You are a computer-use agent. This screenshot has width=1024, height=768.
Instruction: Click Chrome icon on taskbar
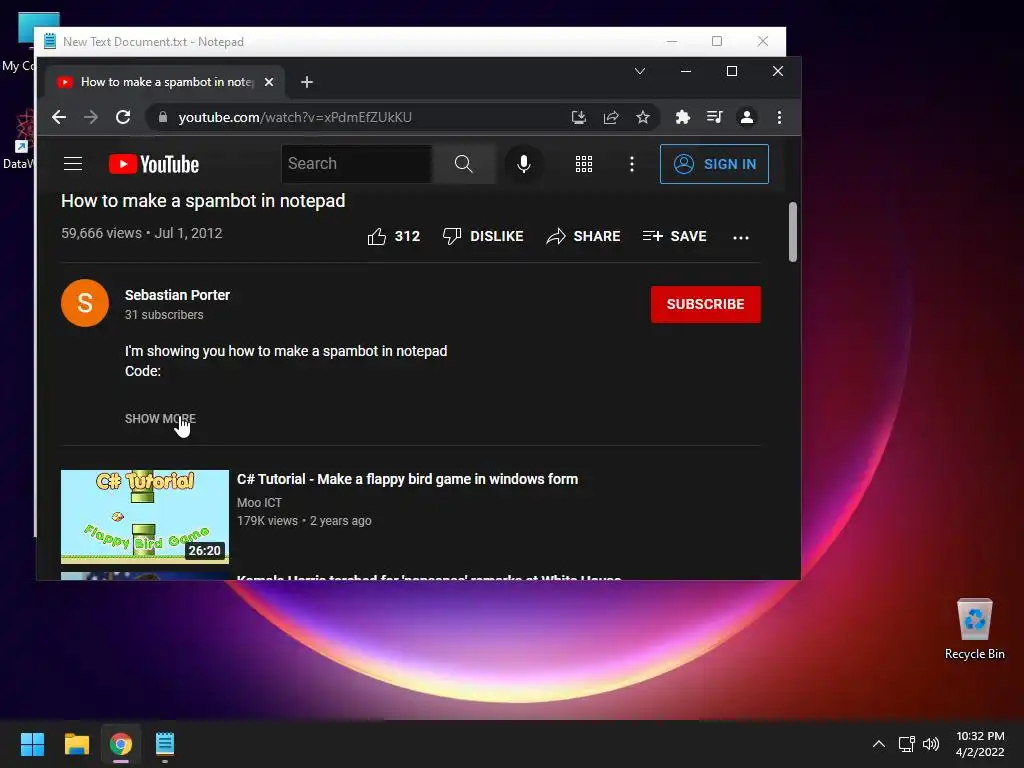point(121,744)
